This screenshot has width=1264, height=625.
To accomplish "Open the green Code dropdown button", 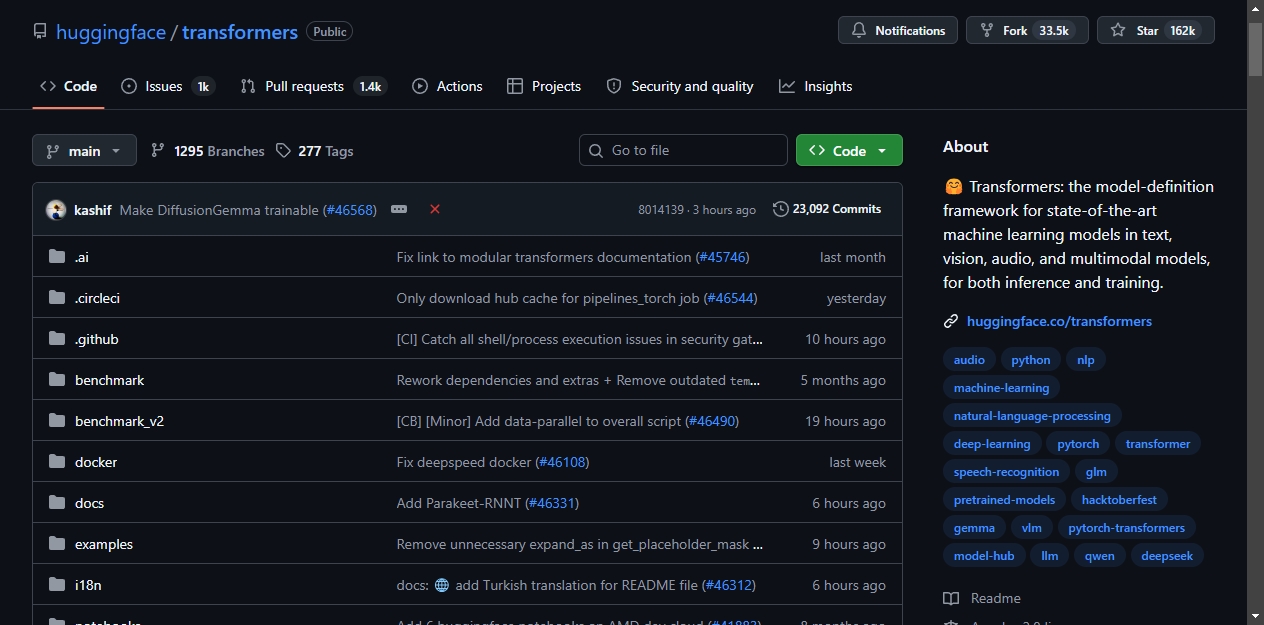I will [x=849, y=150].
